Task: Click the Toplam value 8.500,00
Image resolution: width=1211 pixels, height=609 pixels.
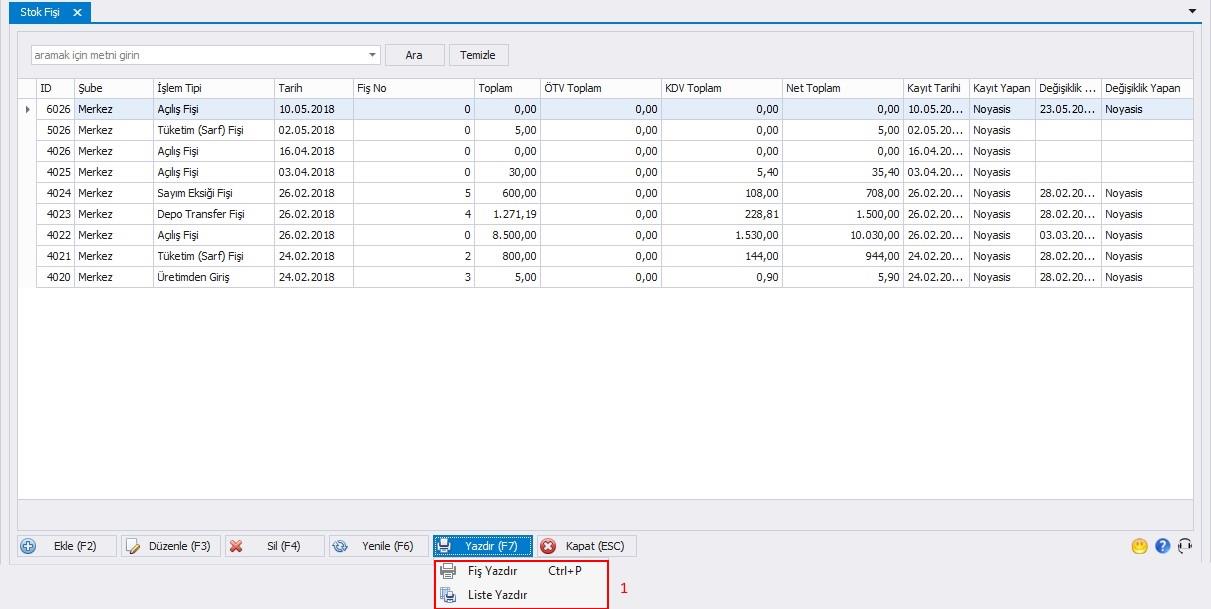Action: pyautogui.click(x=507, y=235)
